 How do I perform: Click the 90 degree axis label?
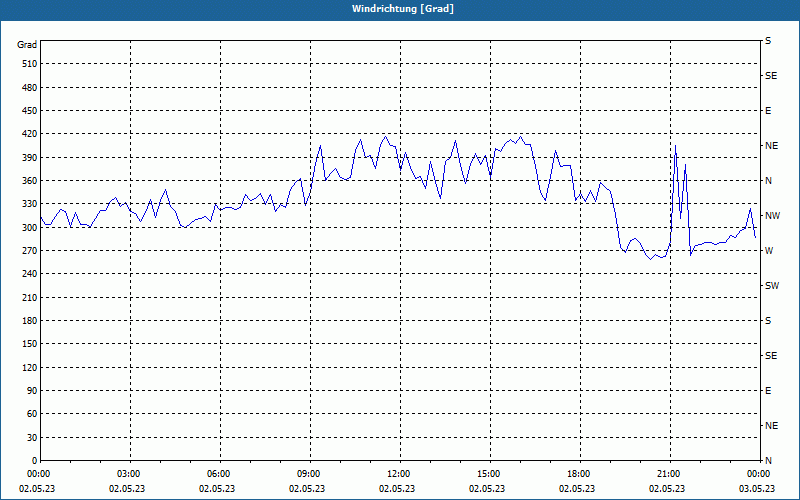coord(32,390)
